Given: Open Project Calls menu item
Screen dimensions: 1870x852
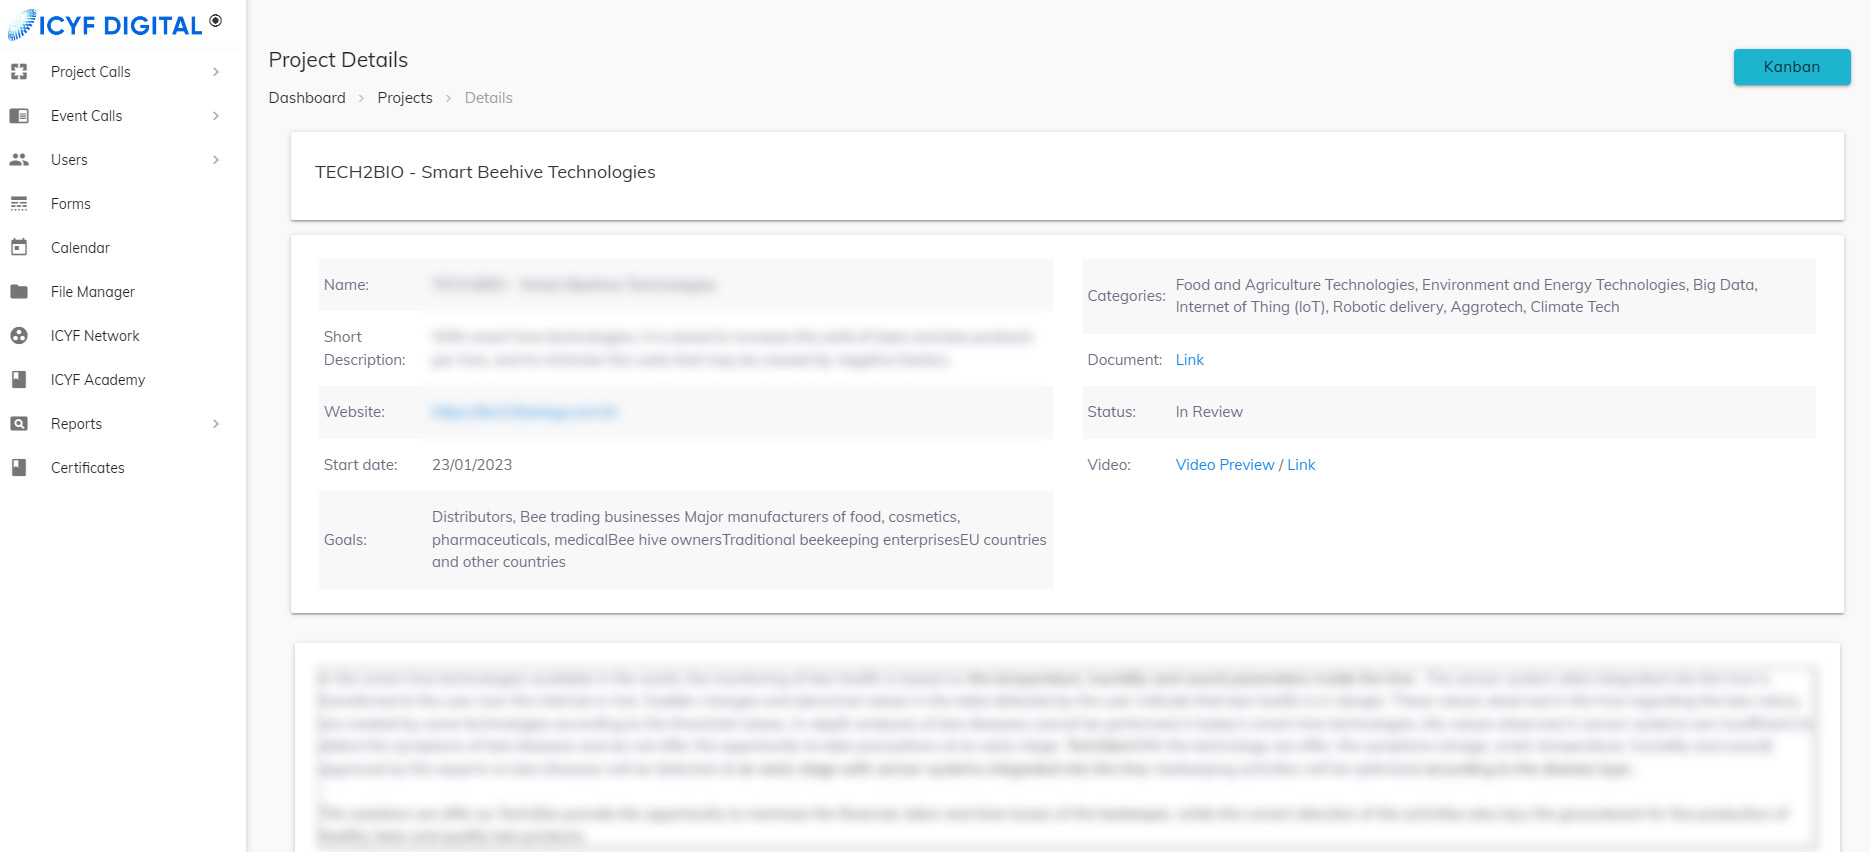Looking at the screenshot, I should 91,72.
